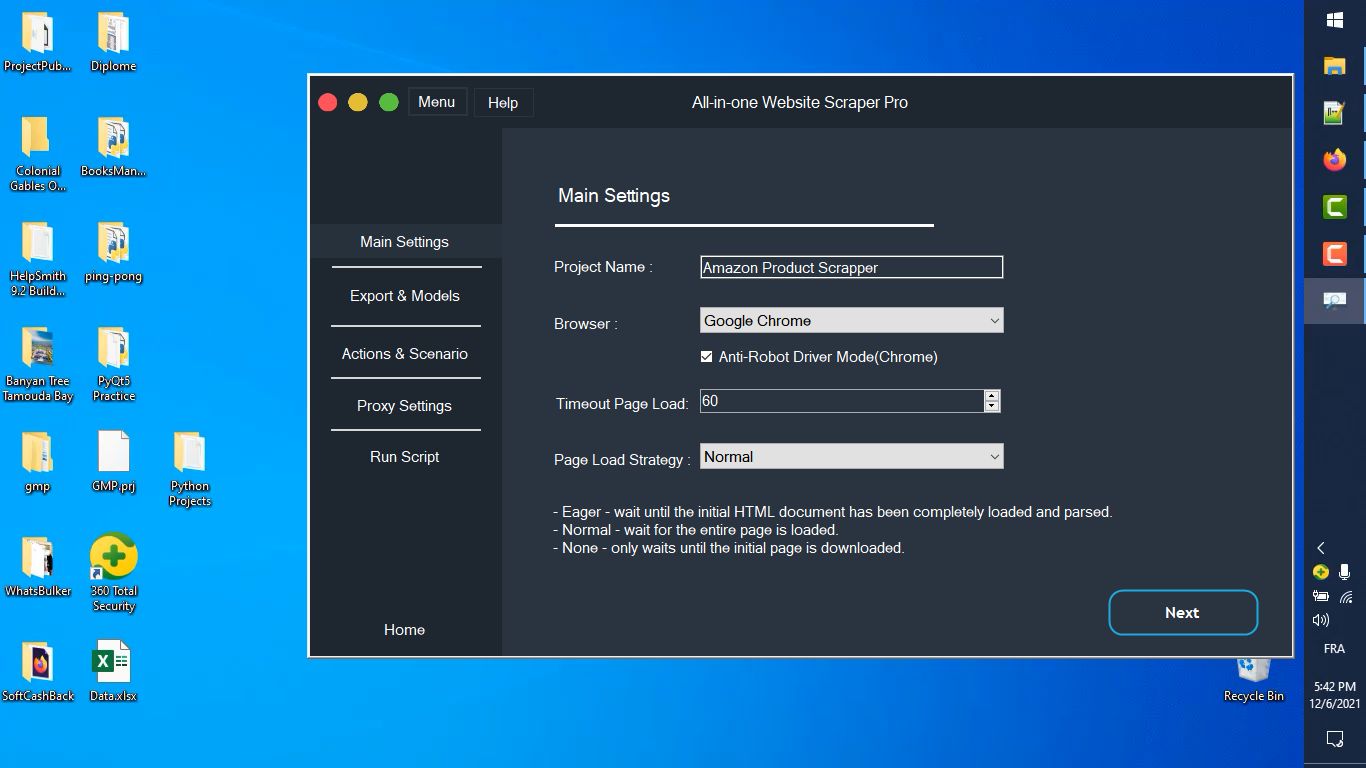Increase the Timeout Page Load value

pos(991,395)
